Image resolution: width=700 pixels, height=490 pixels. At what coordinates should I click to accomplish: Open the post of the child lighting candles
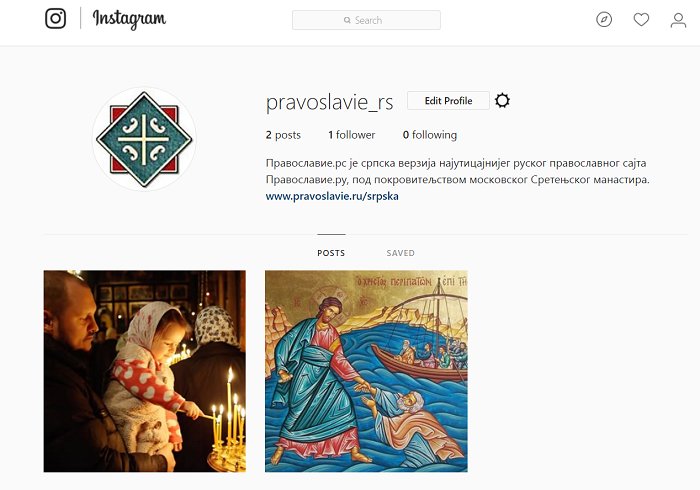[145, 371]
